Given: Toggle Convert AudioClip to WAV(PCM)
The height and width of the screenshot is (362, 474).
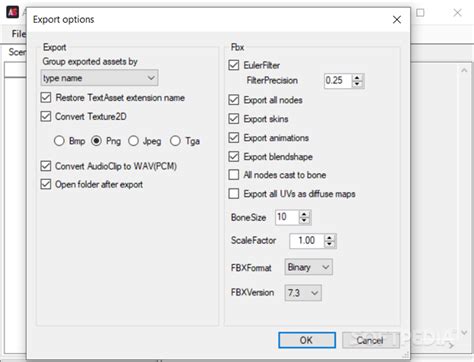Looking at the screenshot, I should point(46,166).
